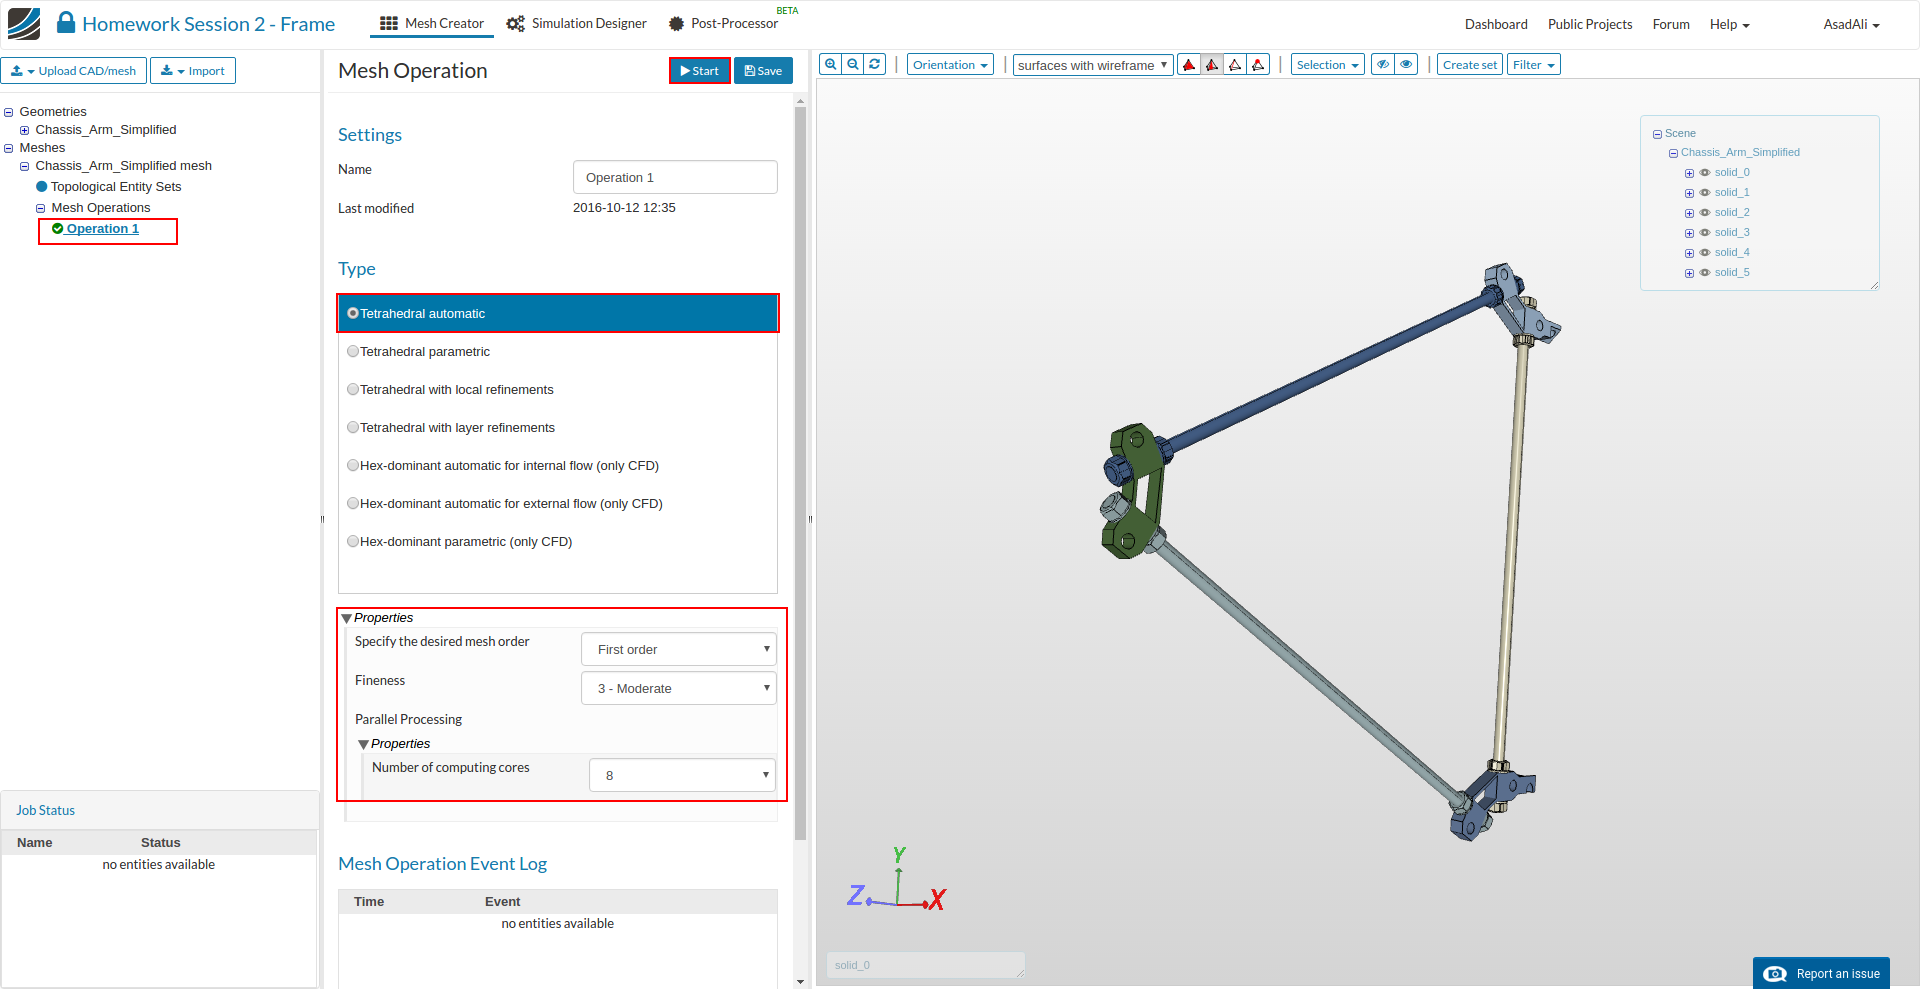Switch to the Post-Processor tab
This screenshot has width=1920, height=989.
click(723, 23)
